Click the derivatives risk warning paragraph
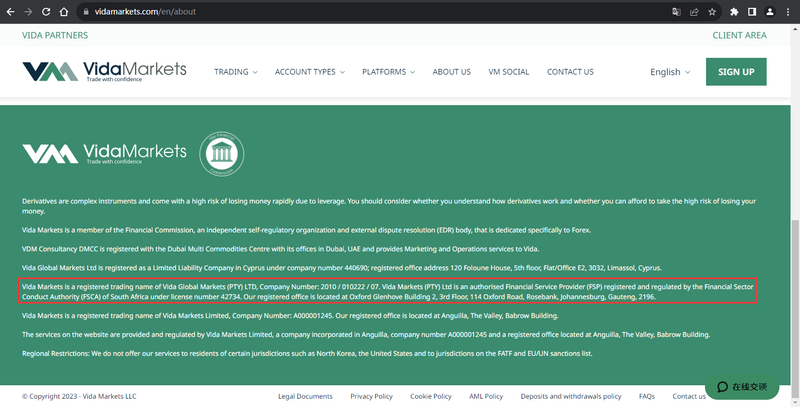Viewport: 800px width, 407px height. coord(389,206)
